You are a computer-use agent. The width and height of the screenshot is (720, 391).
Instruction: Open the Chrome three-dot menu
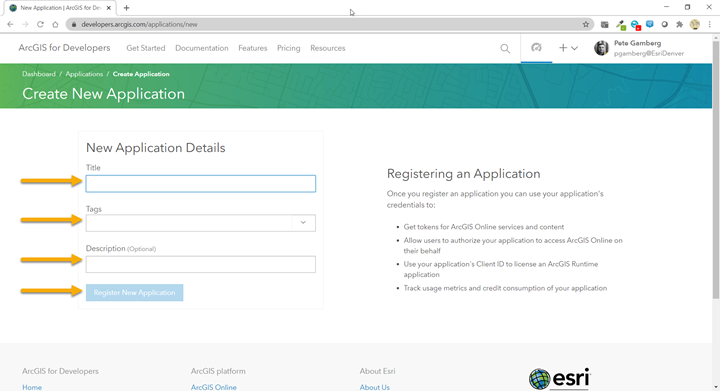(709, 24)
